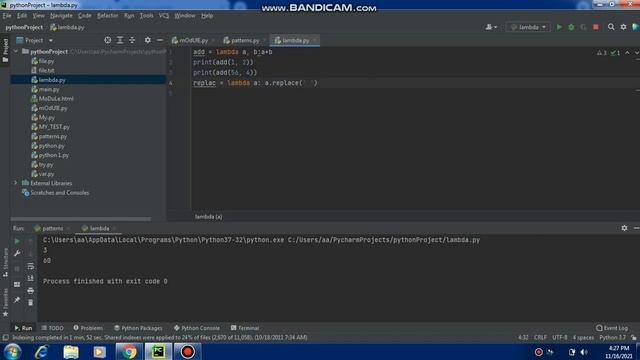Go to next highlighted error arrow
This screenshot has width=640, height=360.
636,53
